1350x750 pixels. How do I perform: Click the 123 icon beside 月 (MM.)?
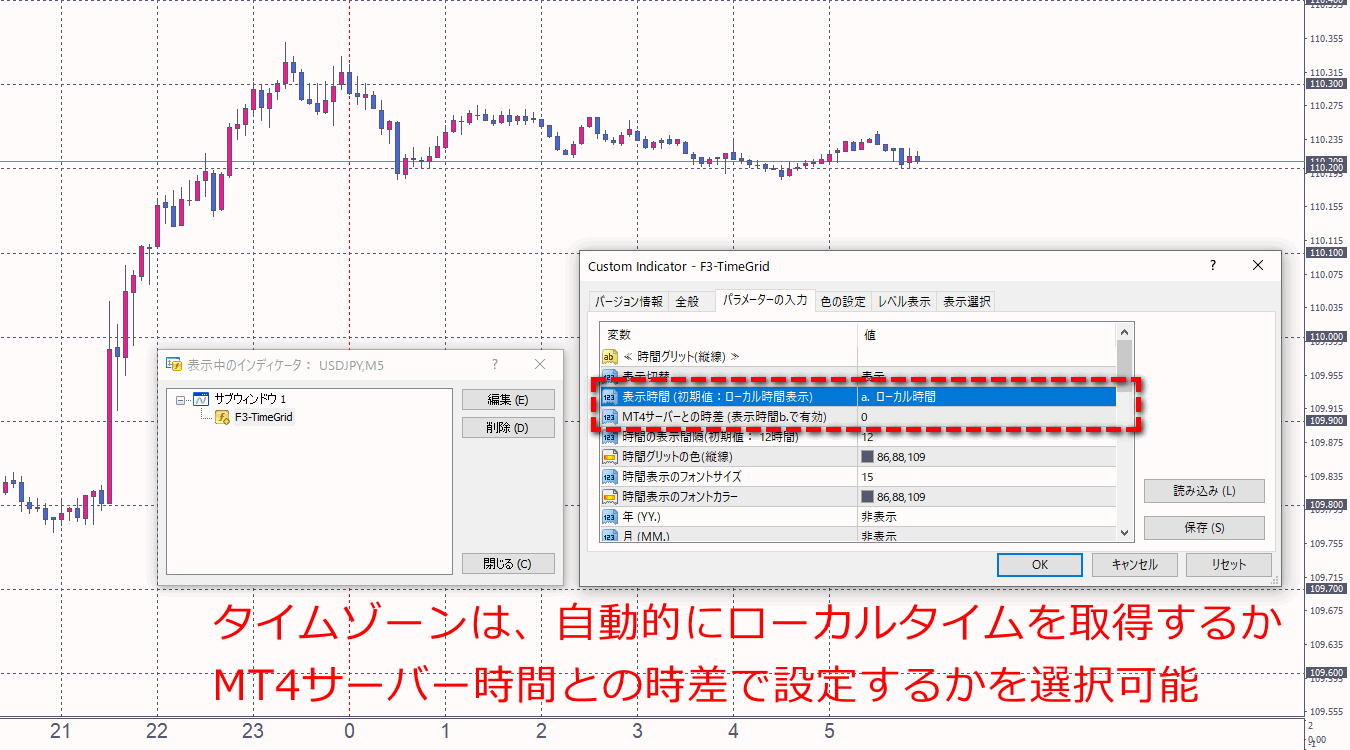609,535
